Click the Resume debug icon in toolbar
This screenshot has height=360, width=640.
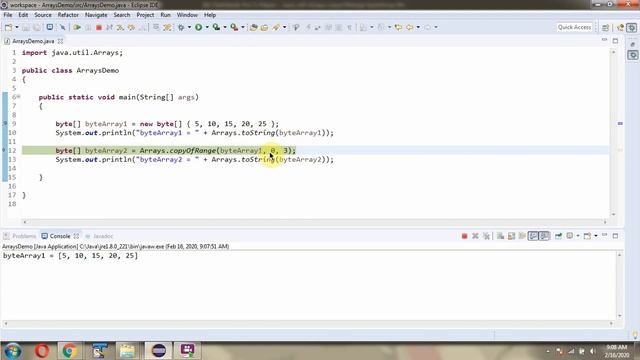(77, 27)
